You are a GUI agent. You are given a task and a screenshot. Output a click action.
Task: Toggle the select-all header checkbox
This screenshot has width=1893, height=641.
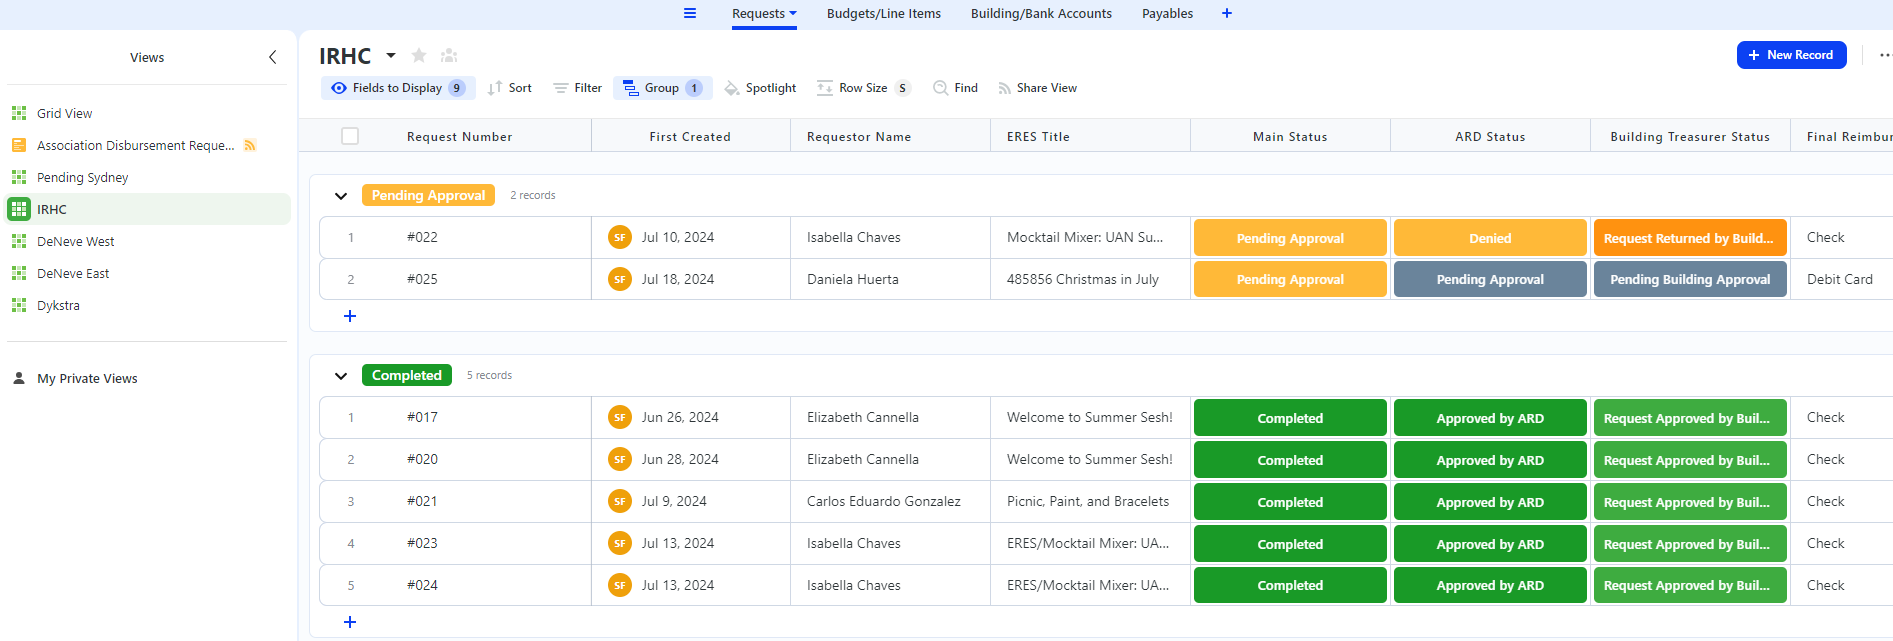point(350,136)
